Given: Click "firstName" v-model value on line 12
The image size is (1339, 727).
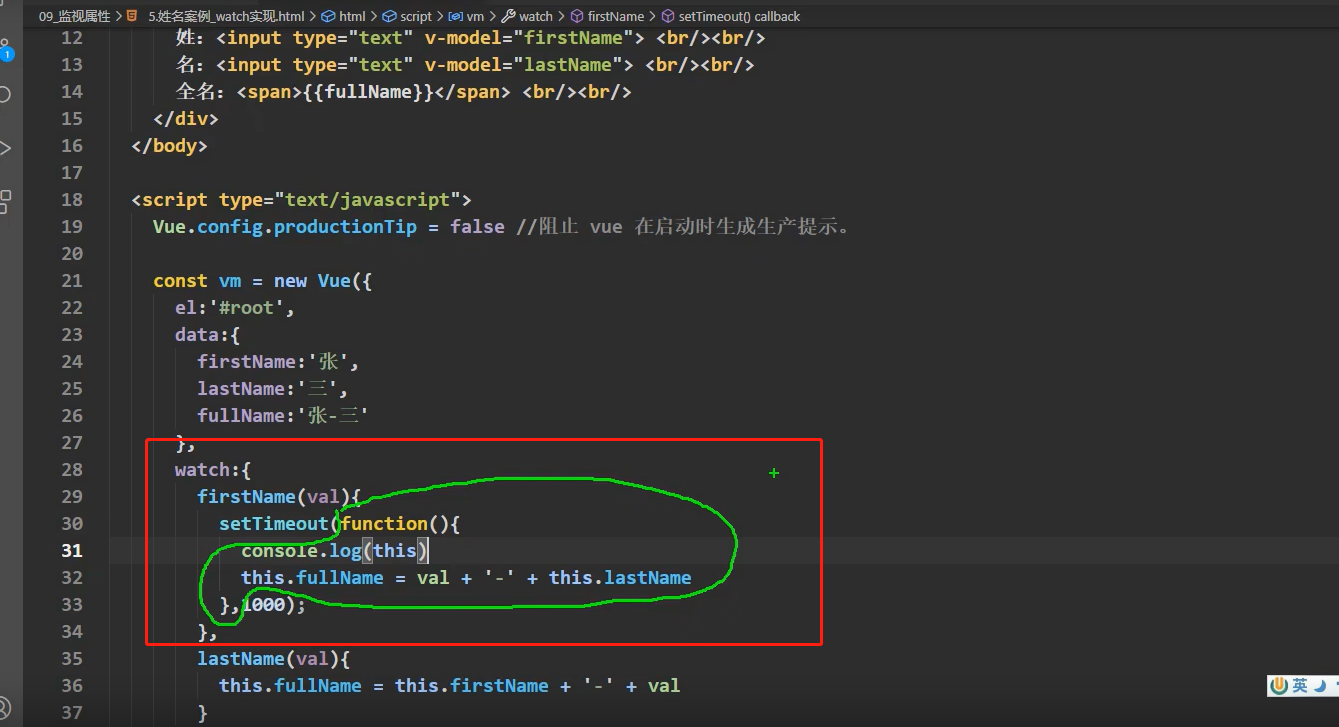Looking at the screenshot, I should coord(572,38).
